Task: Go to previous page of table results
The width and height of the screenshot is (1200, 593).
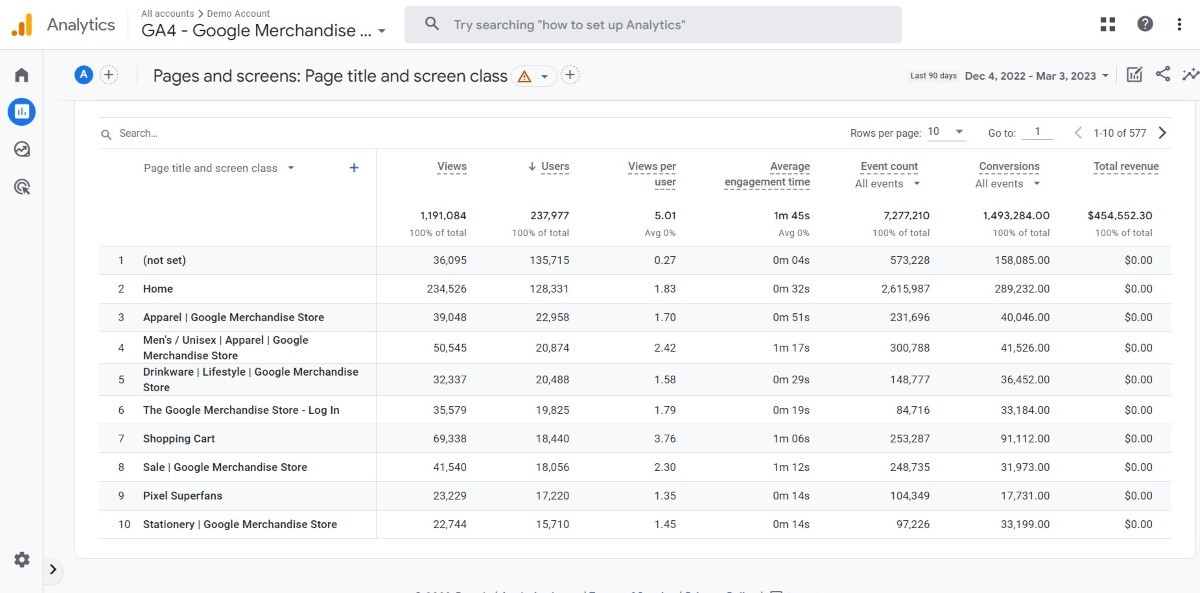Action: click(1078, 133)
